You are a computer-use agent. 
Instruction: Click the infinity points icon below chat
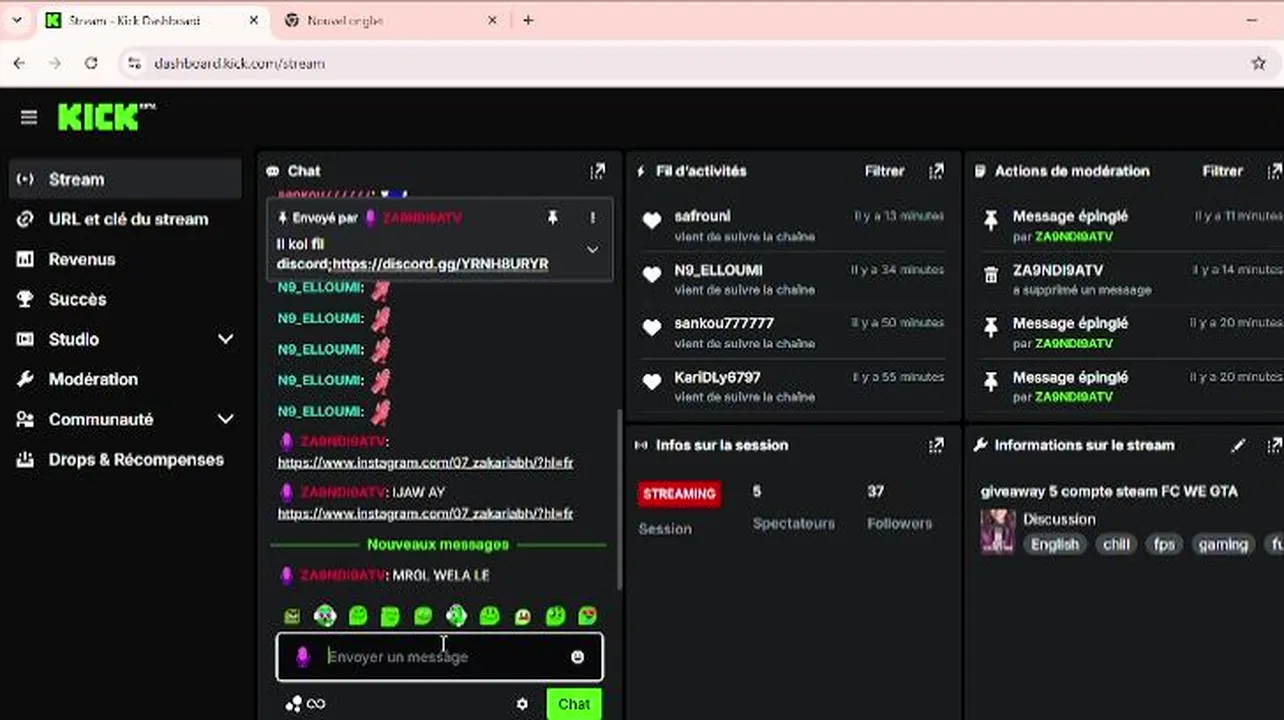pyautogui.click(x=305, y=704)
